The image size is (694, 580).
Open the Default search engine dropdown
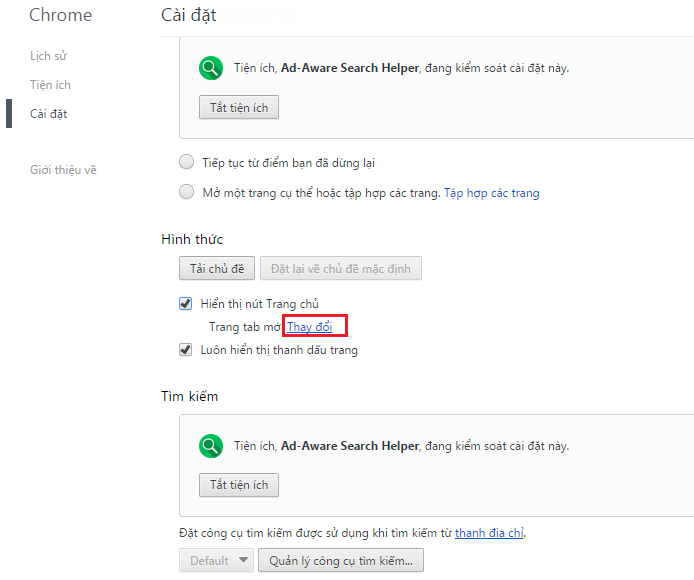tap(215, 561)
